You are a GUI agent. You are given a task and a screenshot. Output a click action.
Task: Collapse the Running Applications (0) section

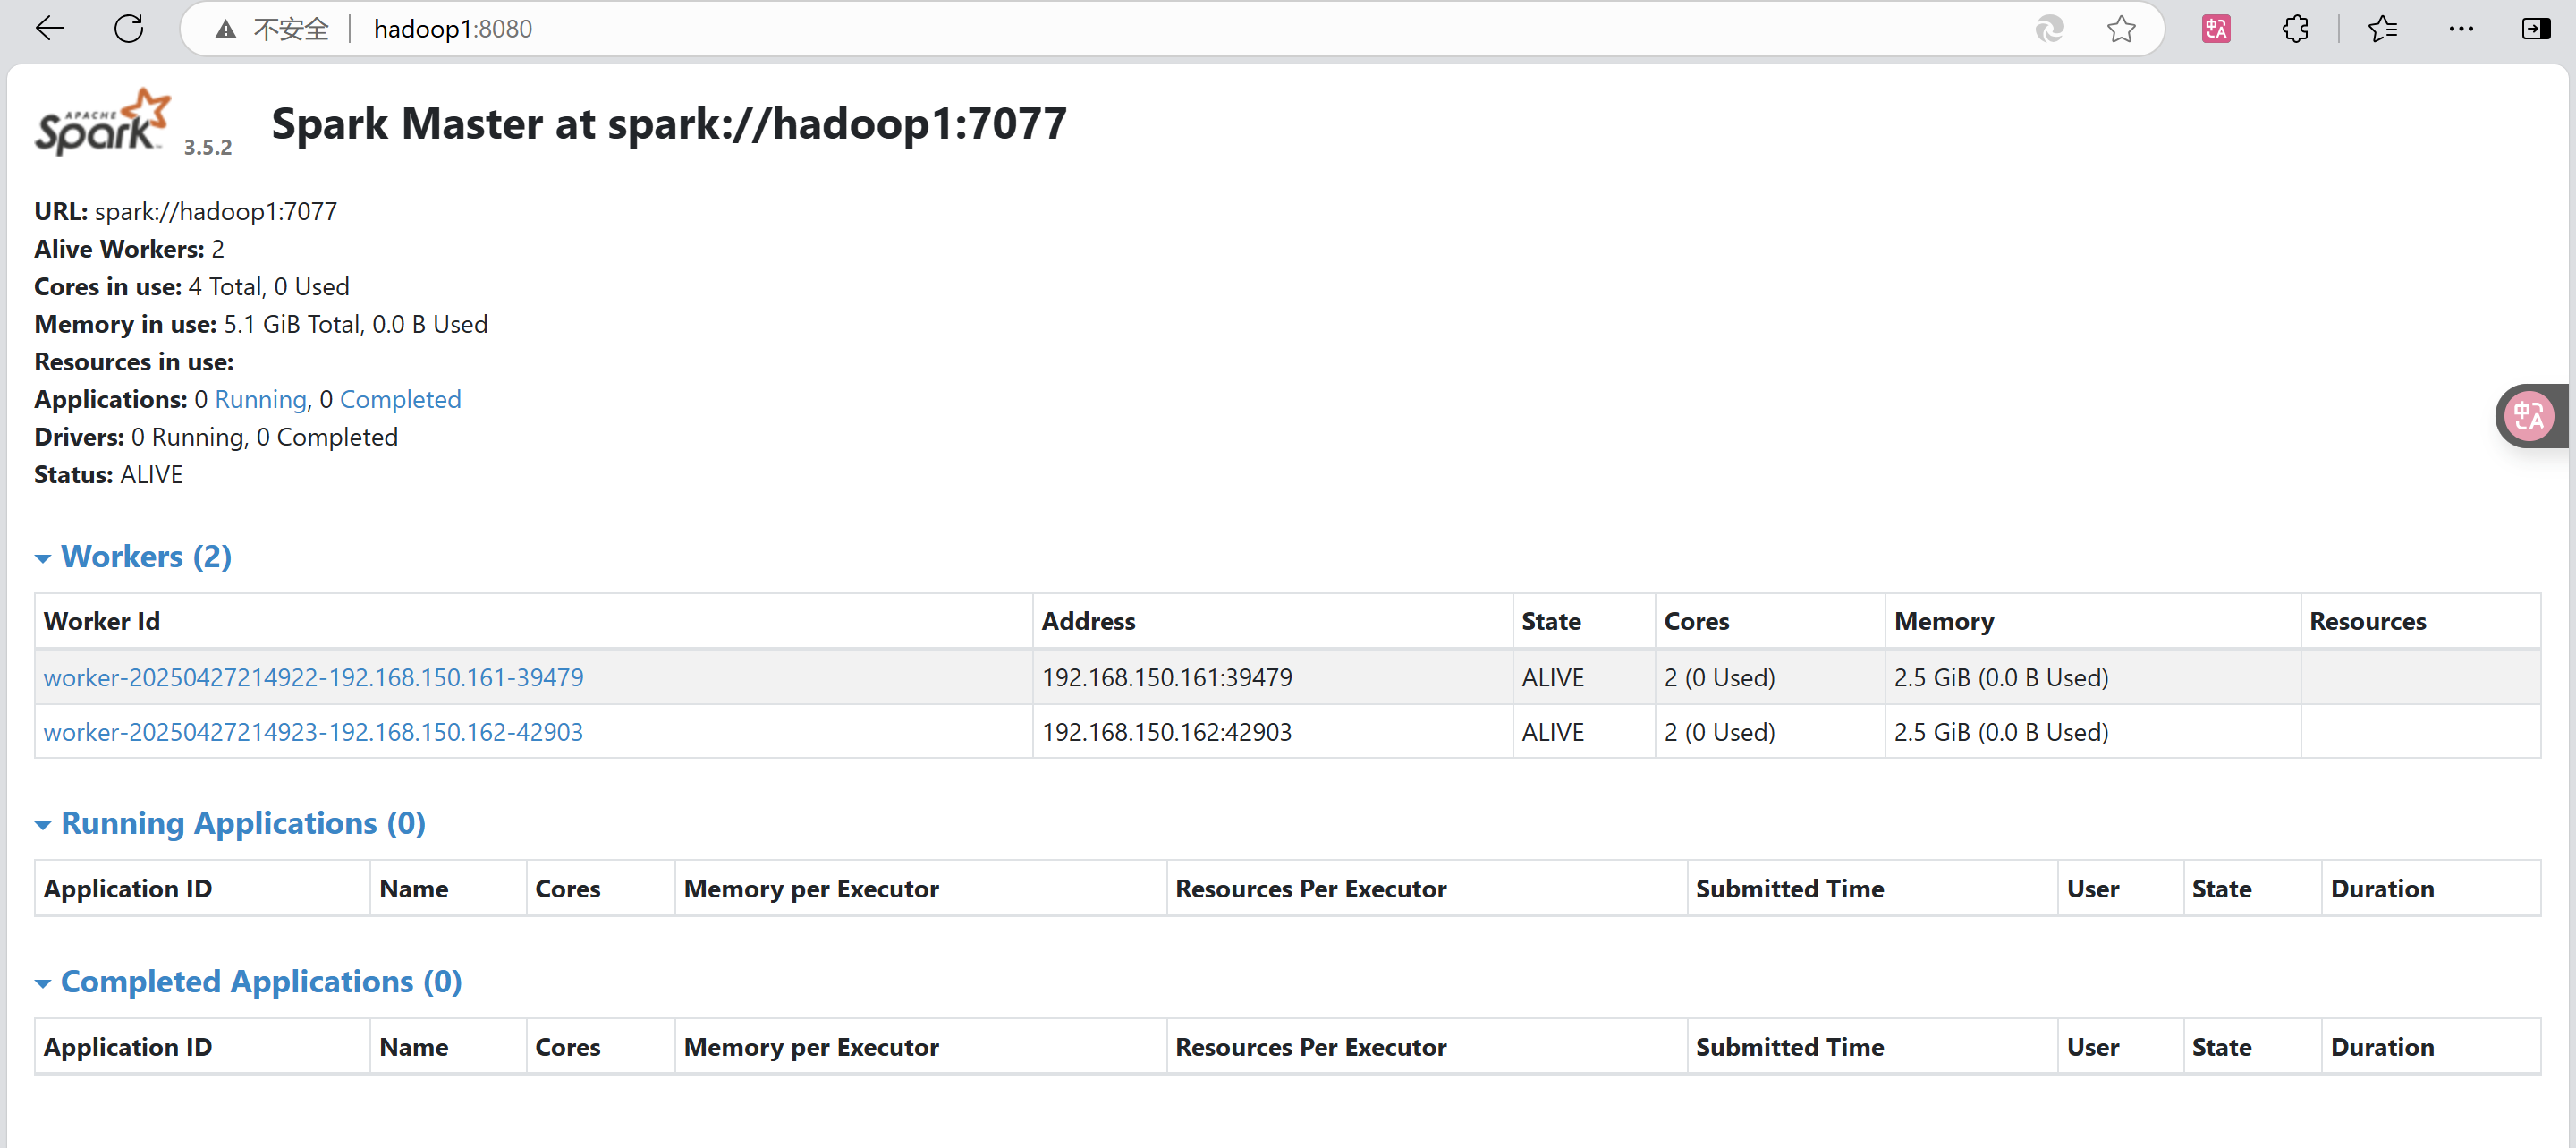pos(231,823)
